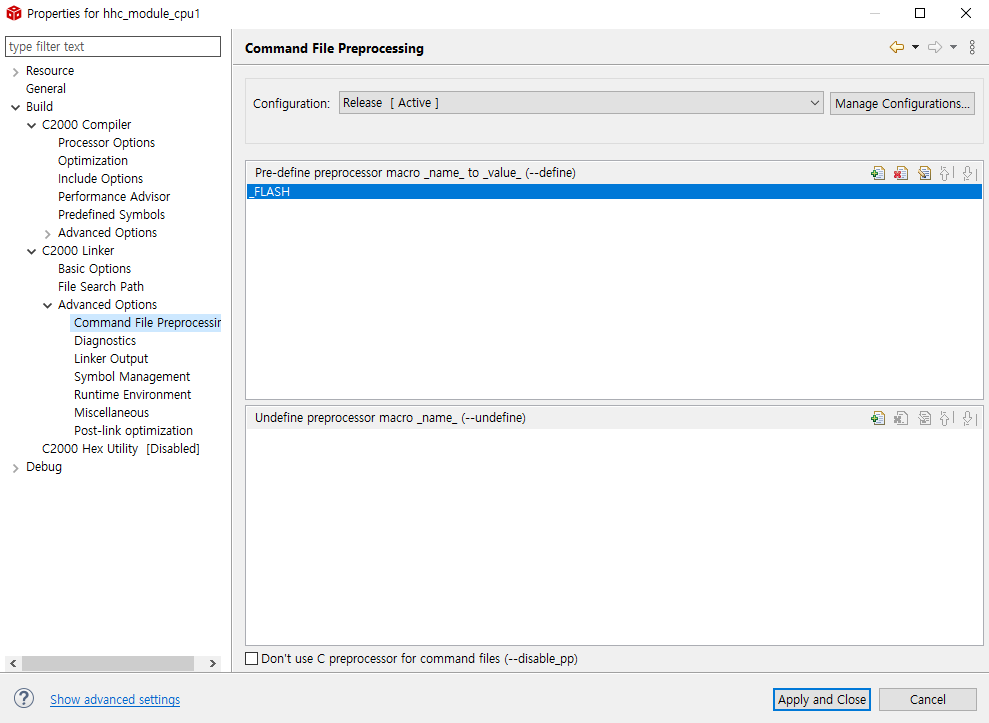Edit button in the --undefine list toolbar
The height and width of the screenshot is (723, 989).
924,418
